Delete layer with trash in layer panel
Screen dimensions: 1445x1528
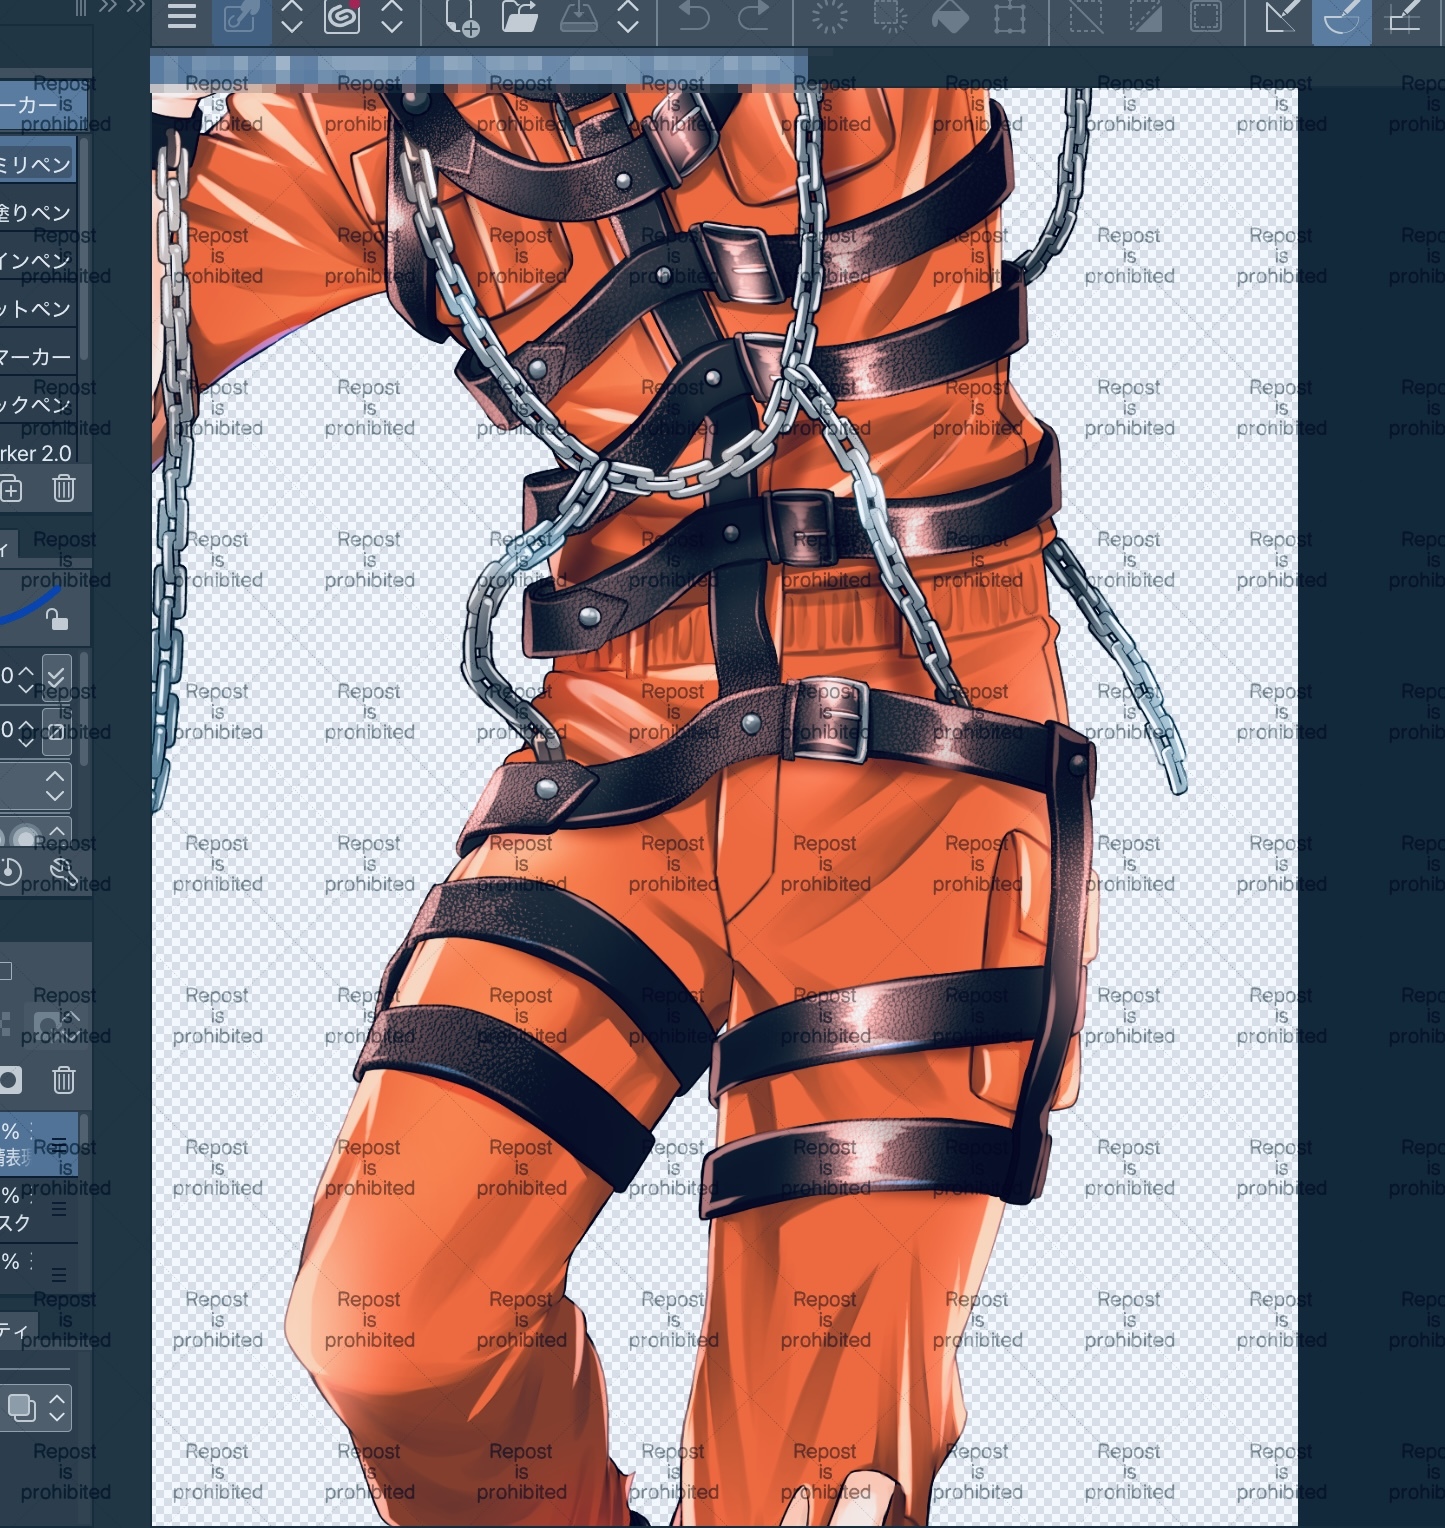point(64,1080)
